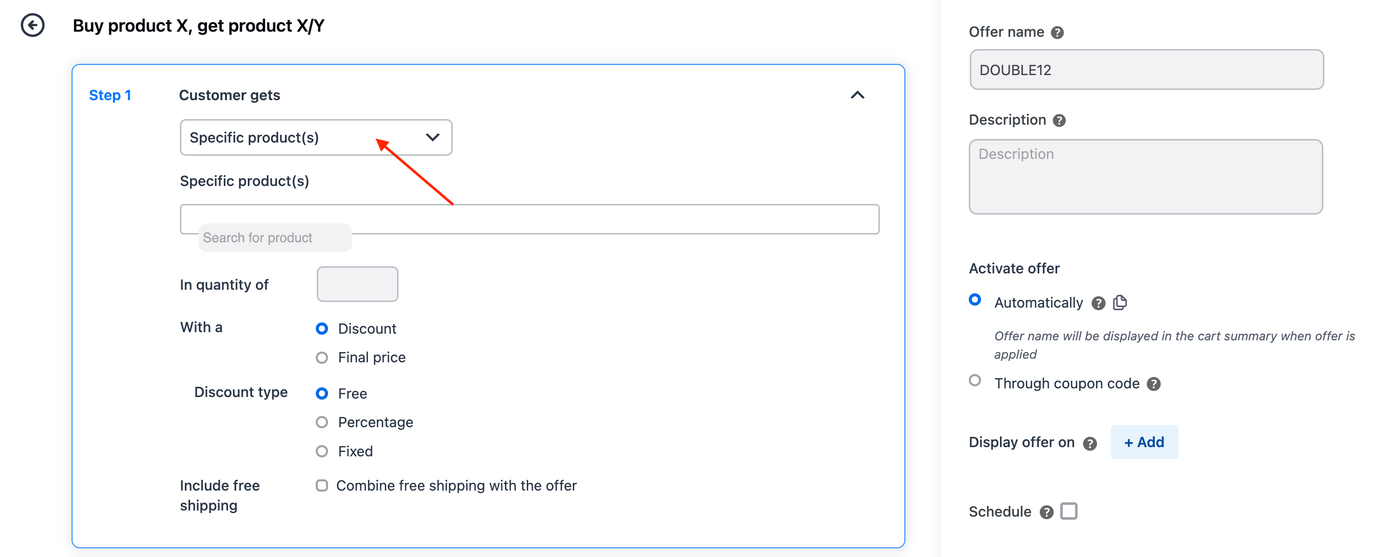
Task: Click the + Add button
Action: tap(1144, 442)
